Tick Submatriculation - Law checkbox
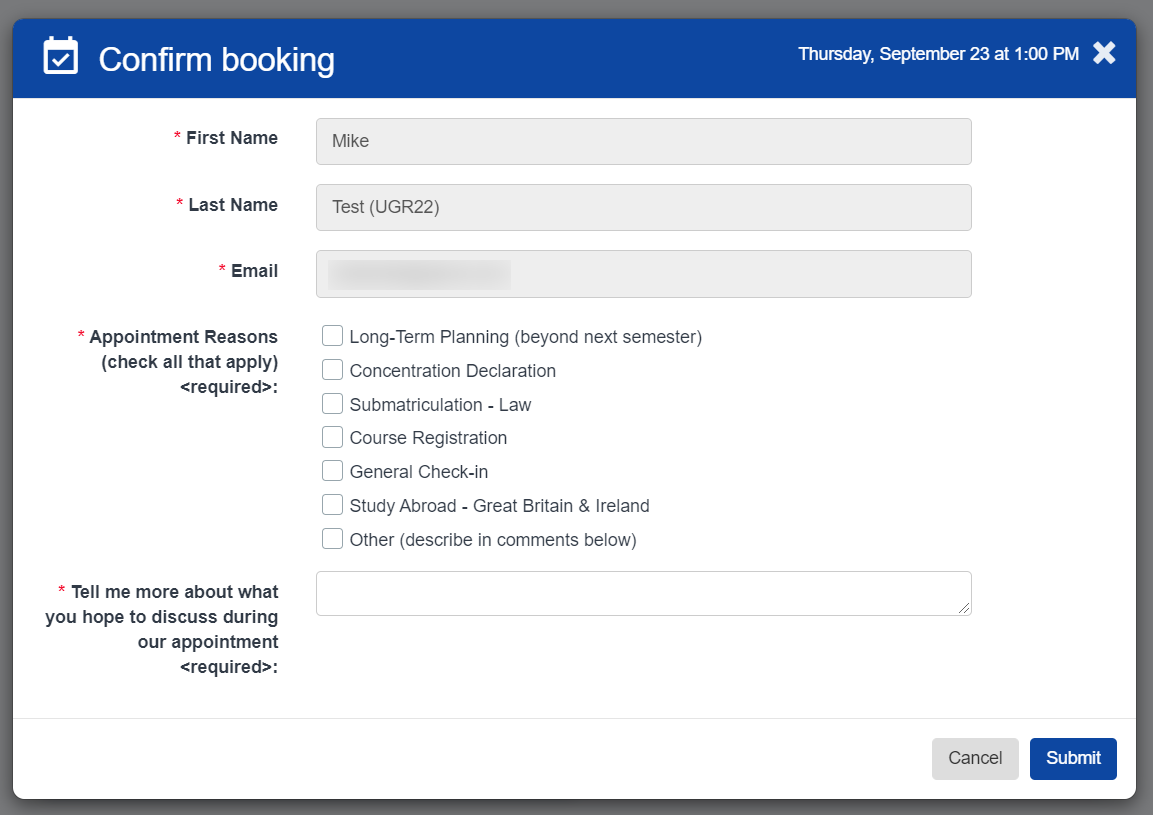Image resolution: width=1153 pixels, height=815 pixels. pos(332,404)
